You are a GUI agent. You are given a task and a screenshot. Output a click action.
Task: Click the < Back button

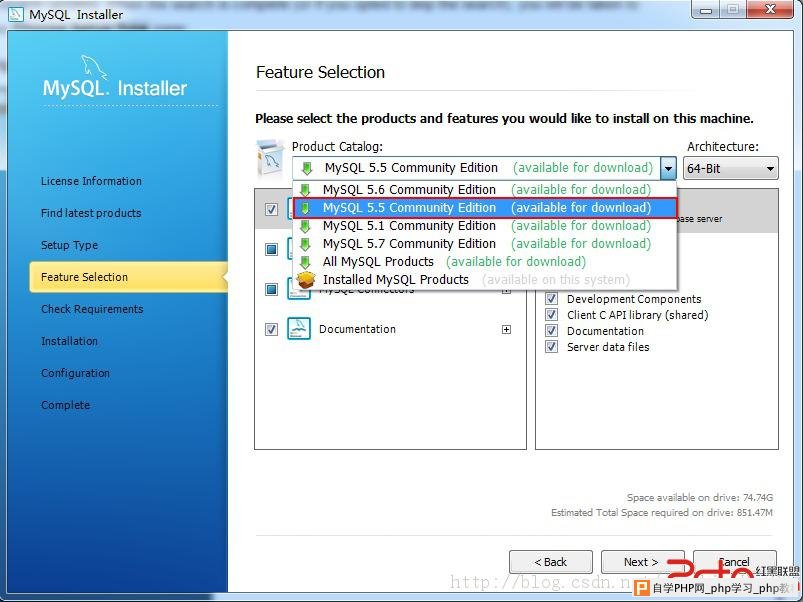point(551,562)
